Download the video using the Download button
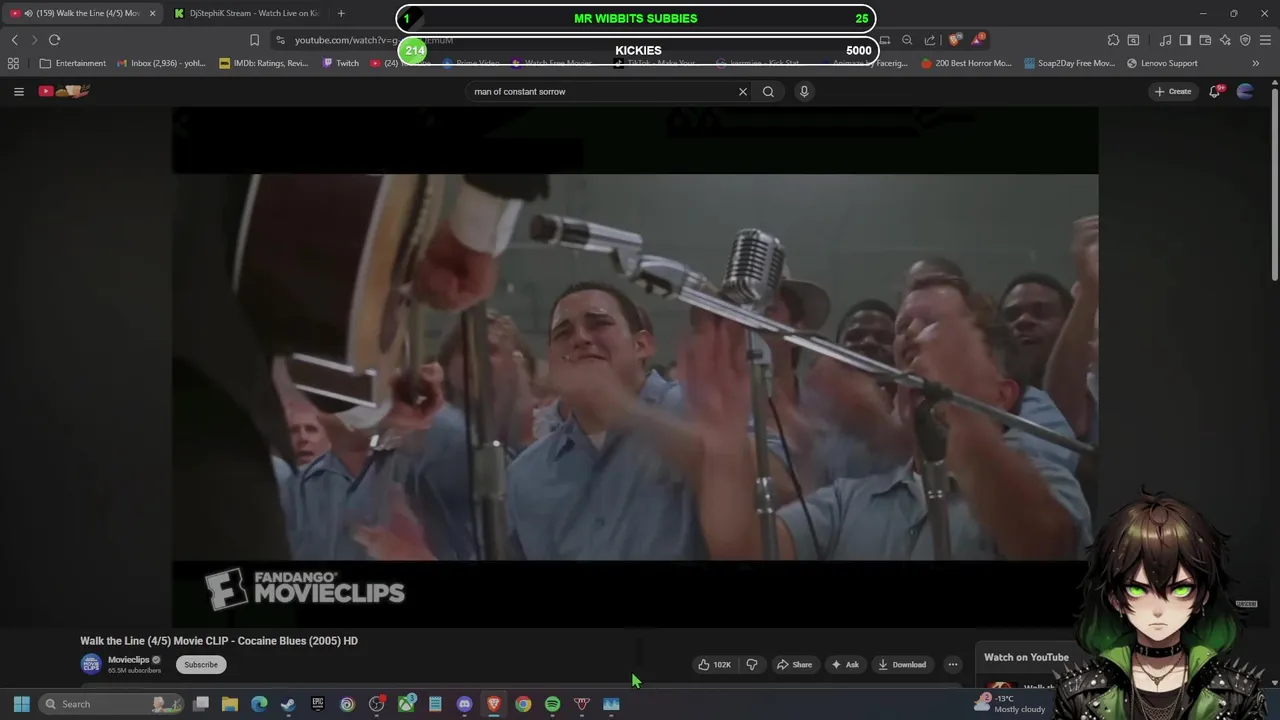Screen dimensions: 1280x720 [x=901, y=664]
